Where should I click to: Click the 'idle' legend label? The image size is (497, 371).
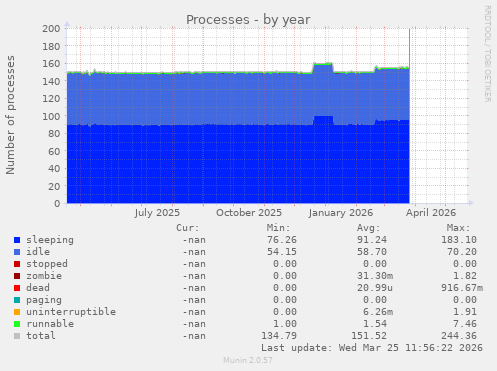38,252
